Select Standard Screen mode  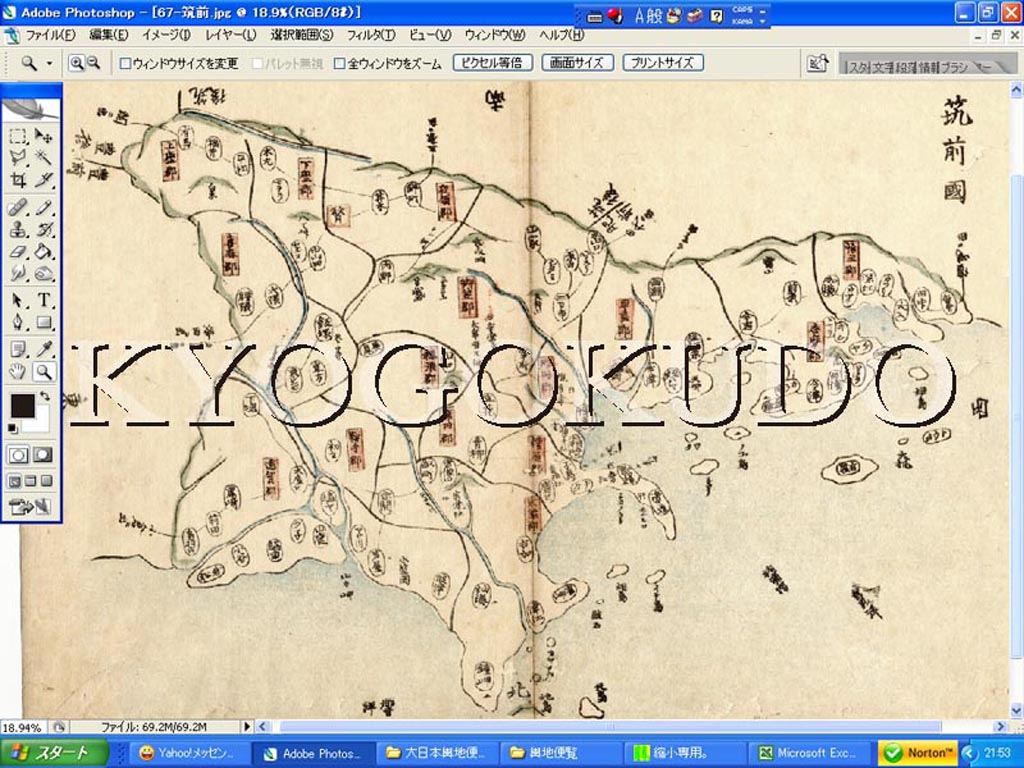[x=14, y=481]
